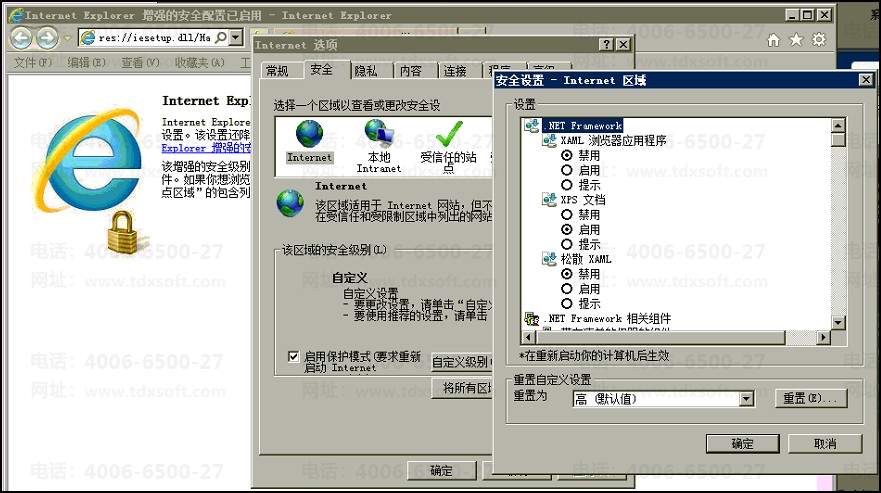Select the Local Intranet zone icon

[x=379, y=133]
